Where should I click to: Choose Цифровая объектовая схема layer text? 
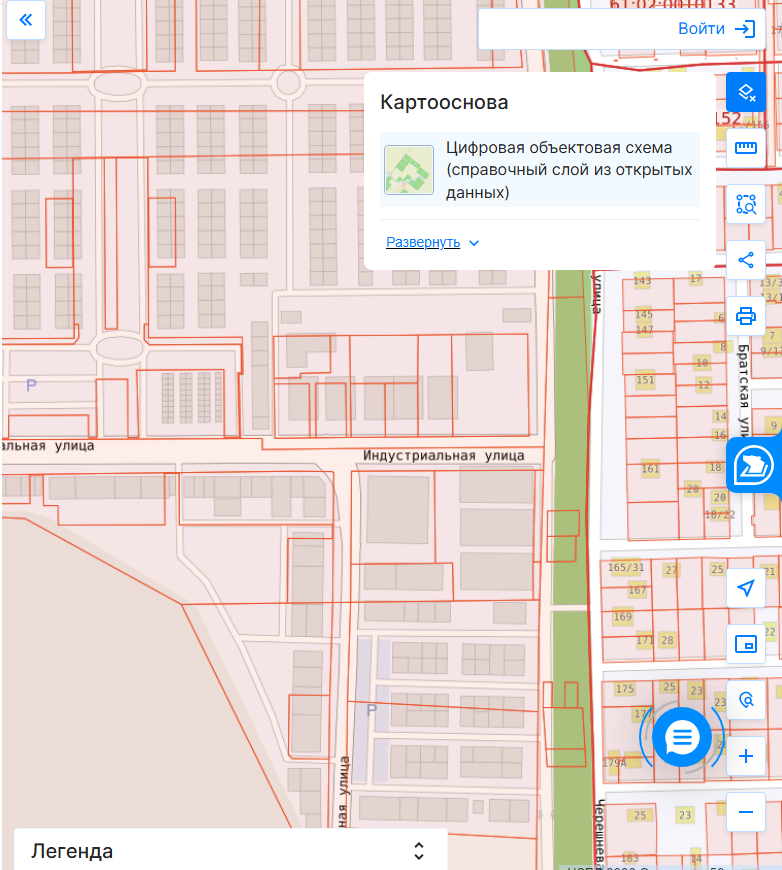coord(569,170)
